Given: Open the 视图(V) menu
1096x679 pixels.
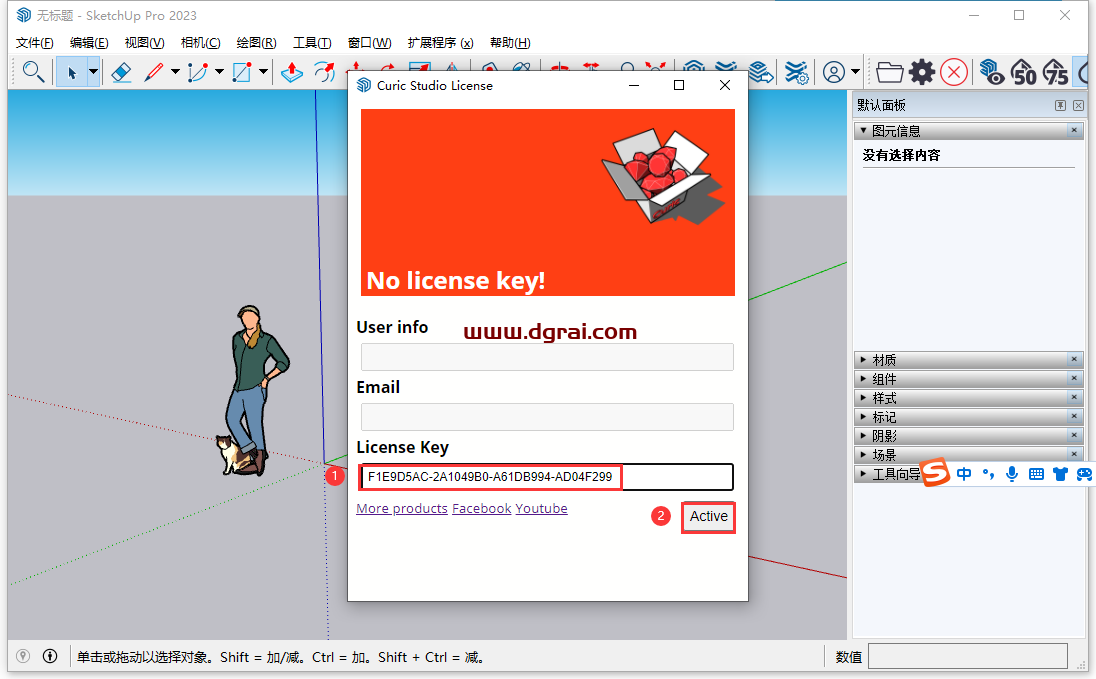Looking at the screenshot, I should (x=144, y=43).
